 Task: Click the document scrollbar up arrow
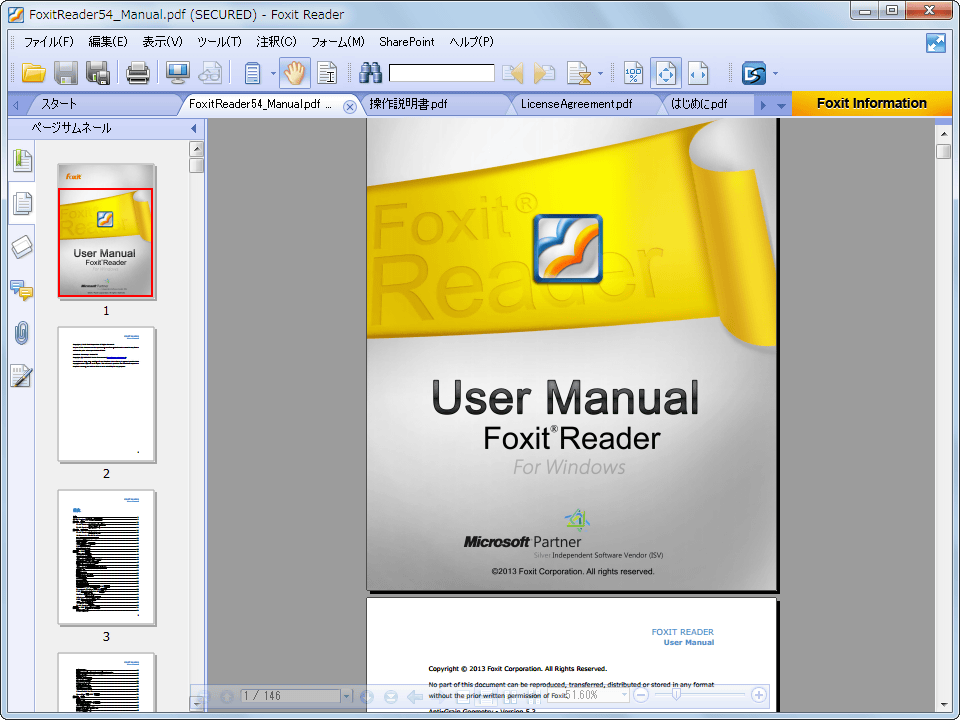[943, 133]
